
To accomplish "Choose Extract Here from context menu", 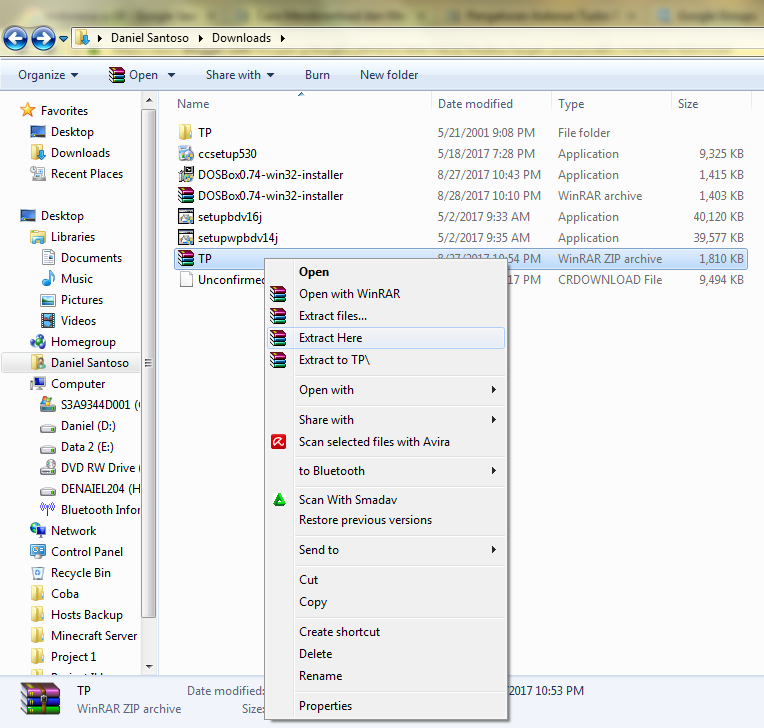I will (x=386, y=338).
